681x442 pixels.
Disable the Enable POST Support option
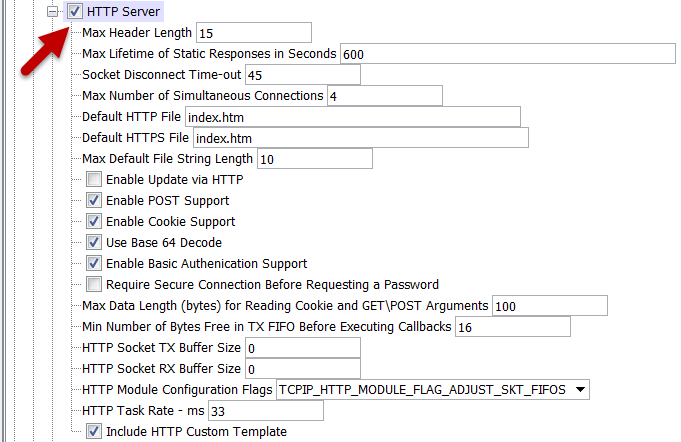94,201
